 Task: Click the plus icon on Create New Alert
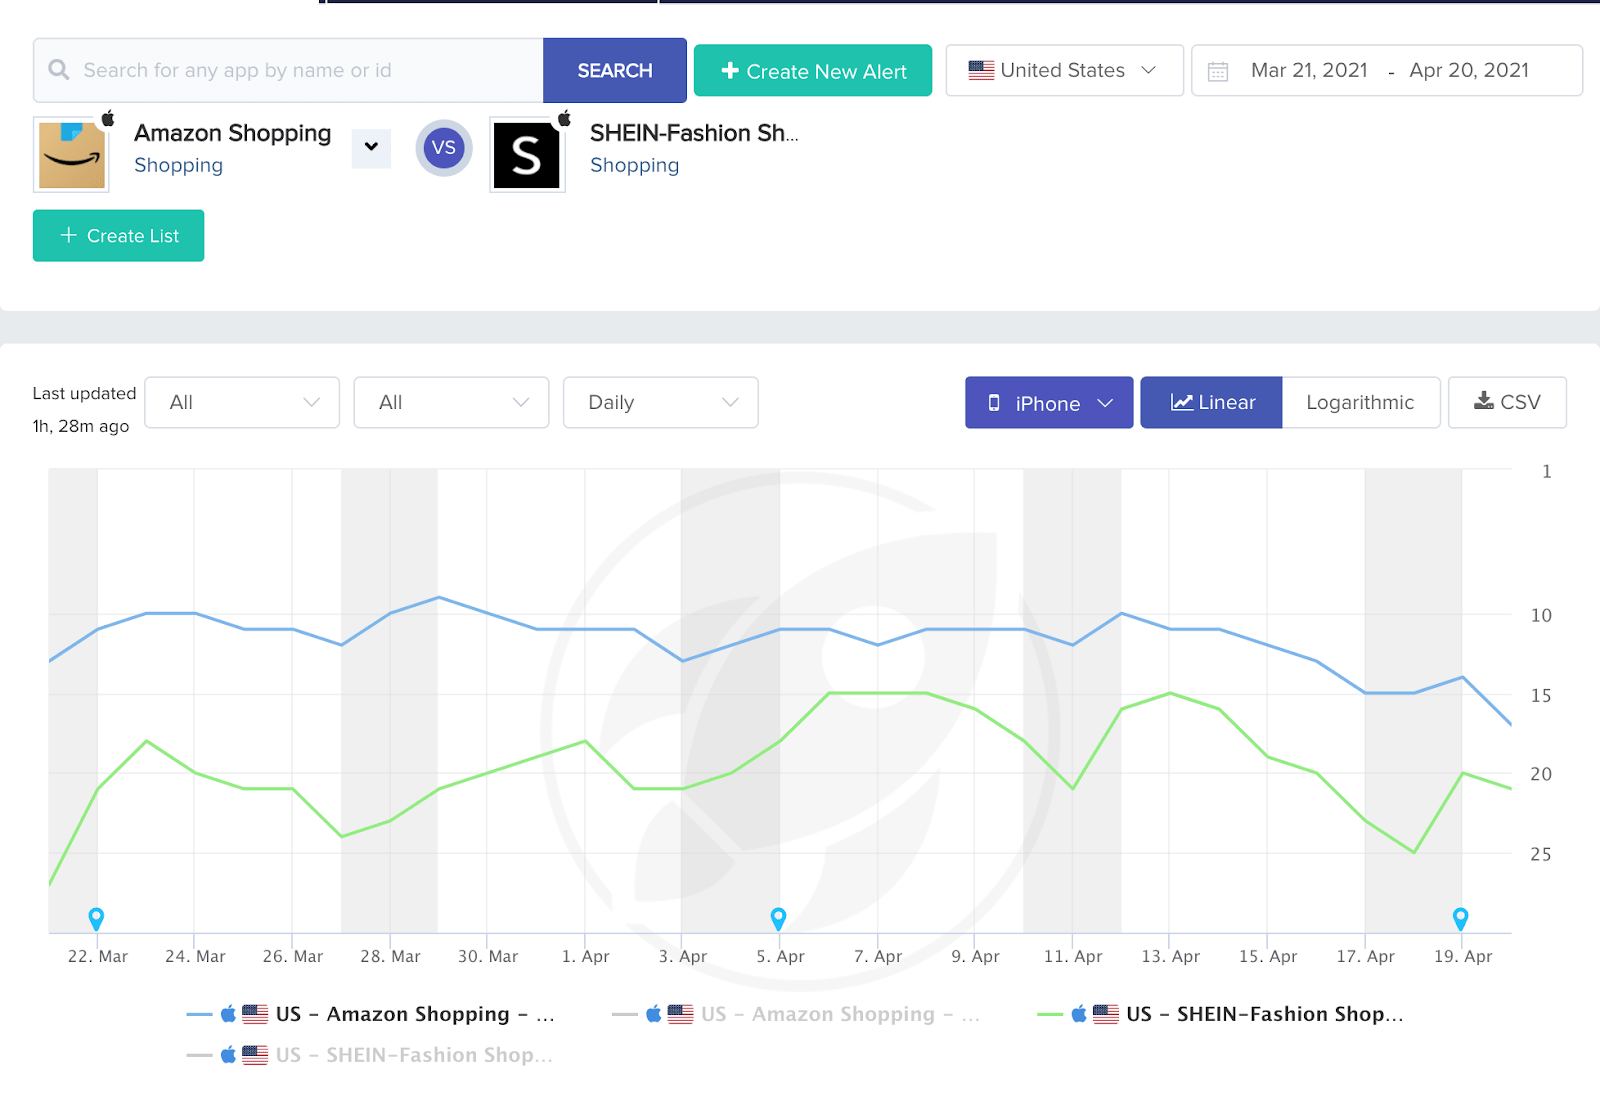click(730, 70)
